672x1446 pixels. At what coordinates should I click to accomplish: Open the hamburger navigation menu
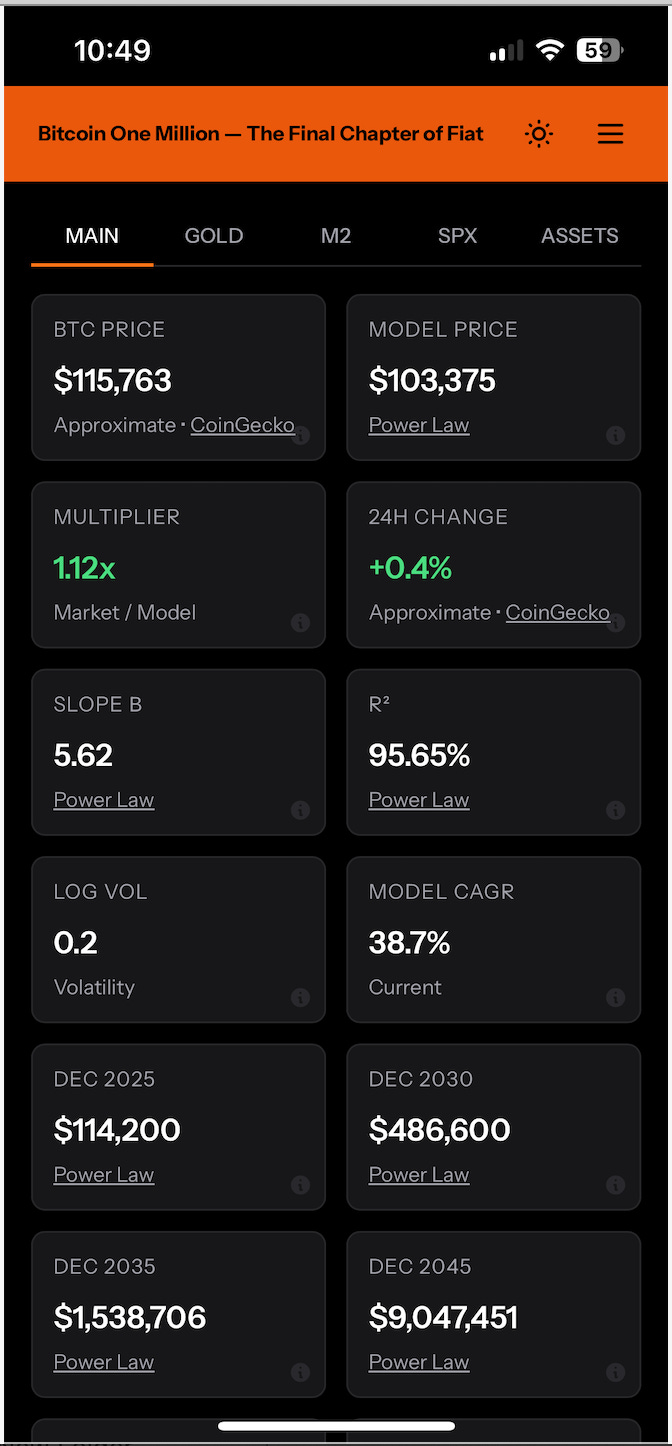610,133
